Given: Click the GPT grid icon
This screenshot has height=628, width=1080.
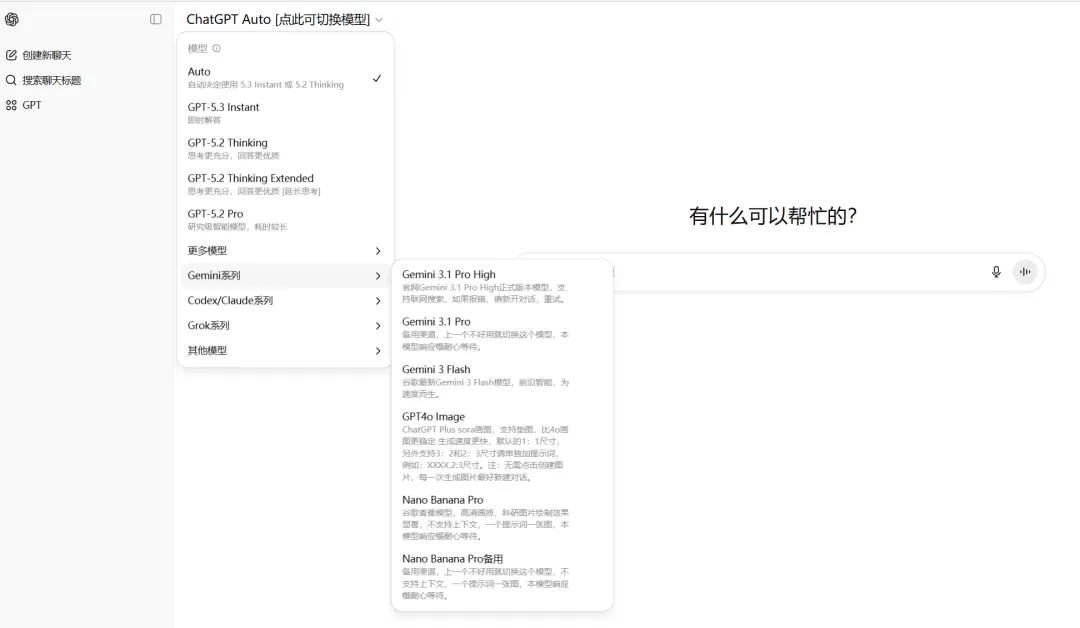Looking at the screenshot, I should pyautogui.click(x=11, y=105).
